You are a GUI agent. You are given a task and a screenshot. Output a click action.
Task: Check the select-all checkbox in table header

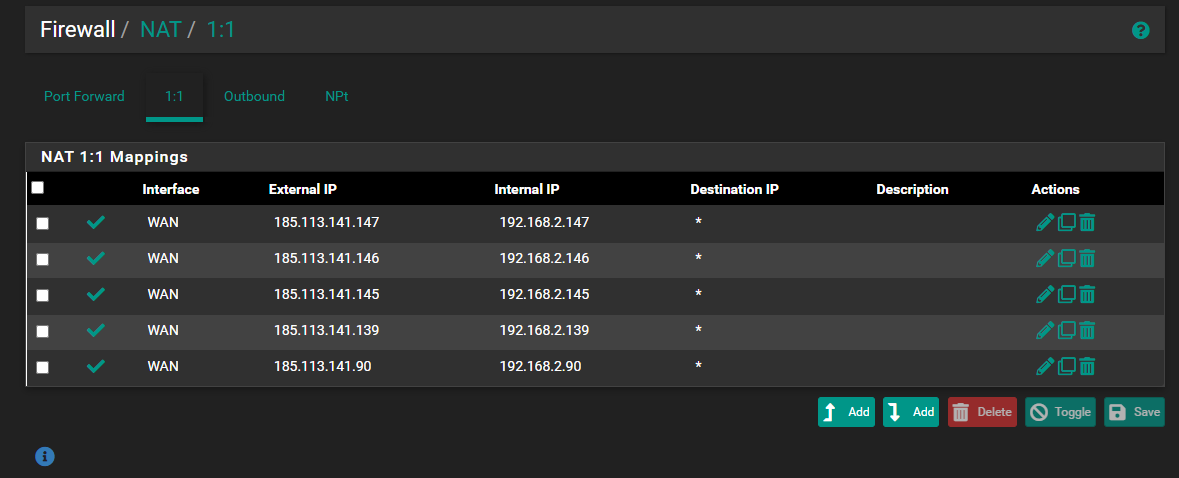click(x=38, y=187)
